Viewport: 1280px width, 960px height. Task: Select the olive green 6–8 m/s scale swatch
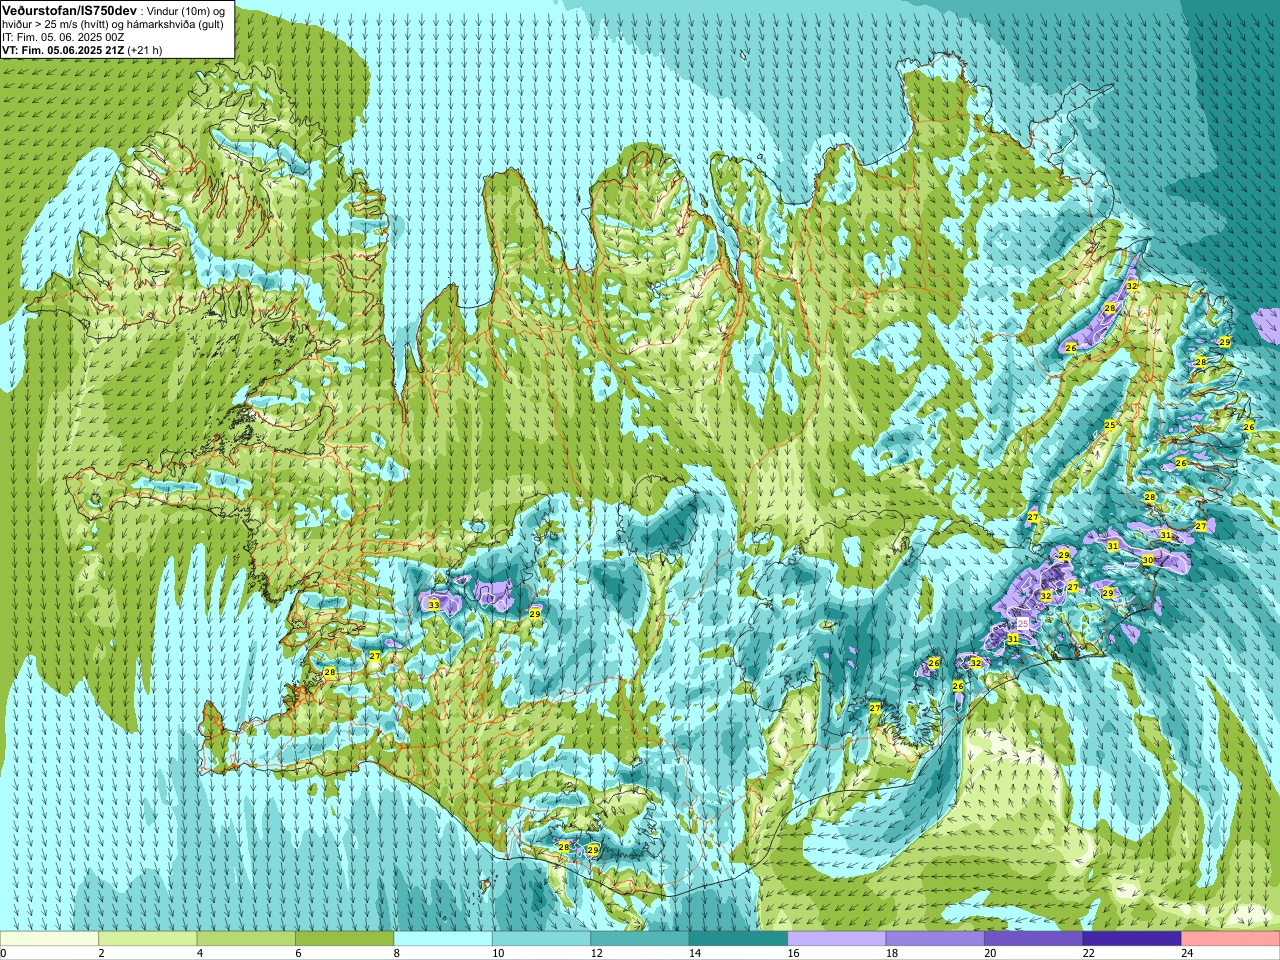point(344,939)
